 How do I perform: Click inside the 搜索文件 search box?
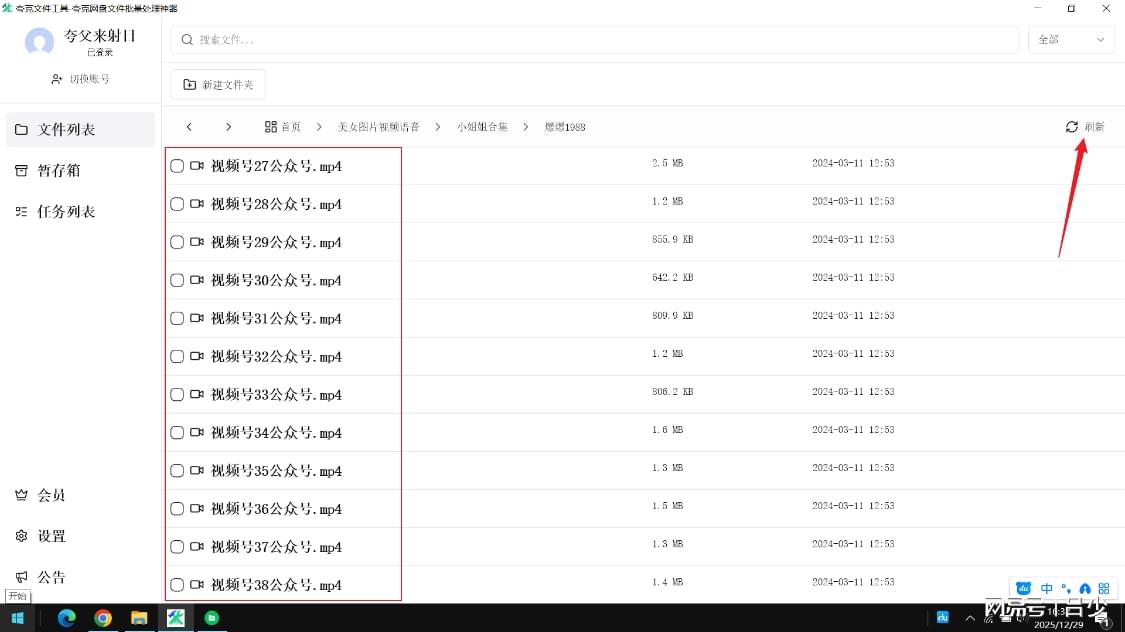400,39
